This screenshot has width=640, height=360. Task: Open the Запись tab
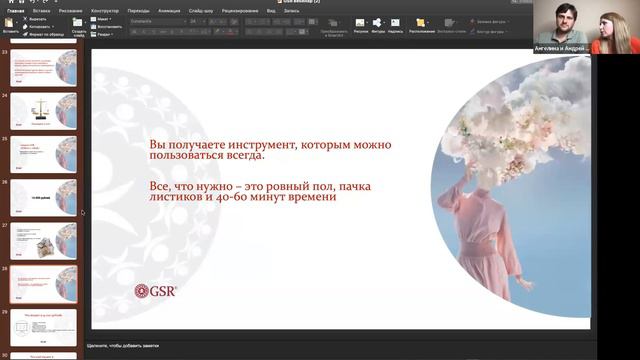click(x=291, y=11)
